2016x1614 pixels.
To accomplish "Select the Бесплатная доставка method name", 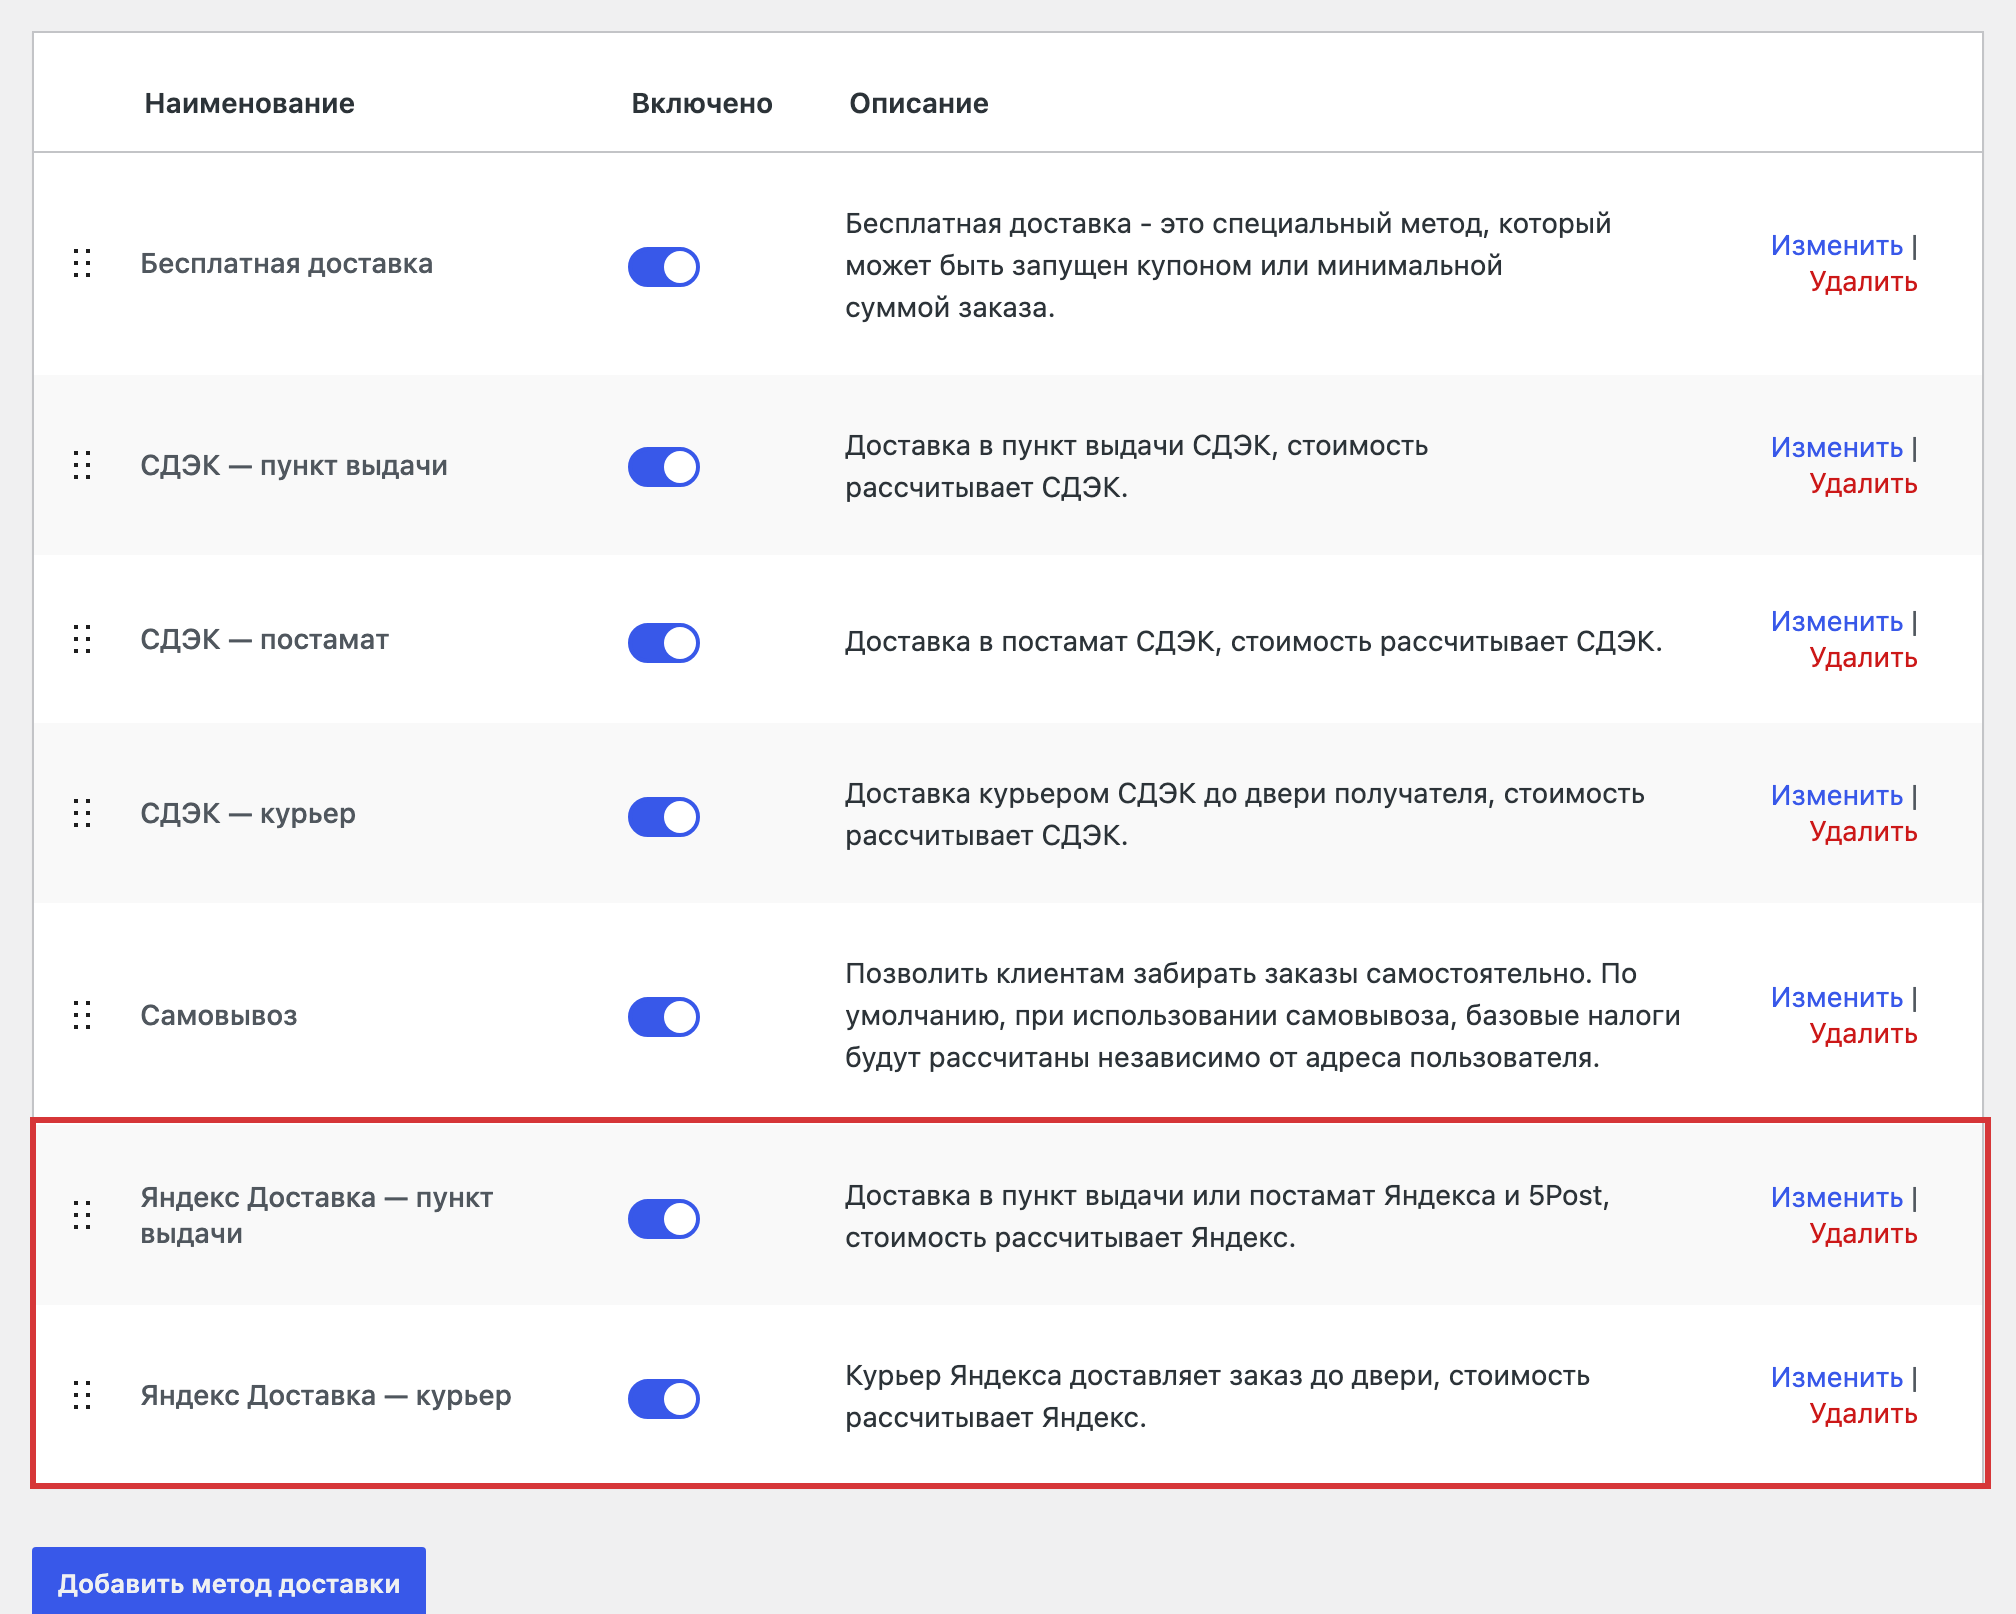I will (x=287, y=264).
